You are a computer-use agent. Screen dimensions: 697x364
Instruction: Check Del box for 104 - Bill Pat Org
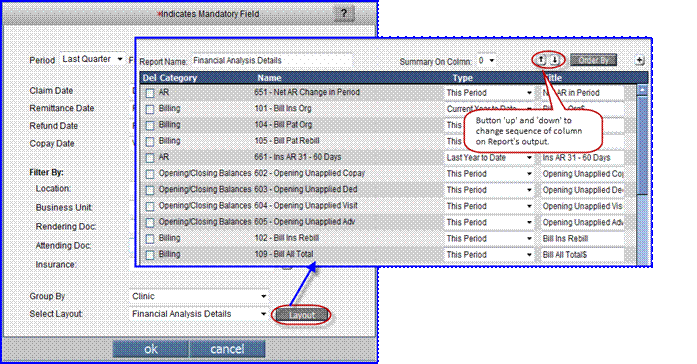click(150, 125)
